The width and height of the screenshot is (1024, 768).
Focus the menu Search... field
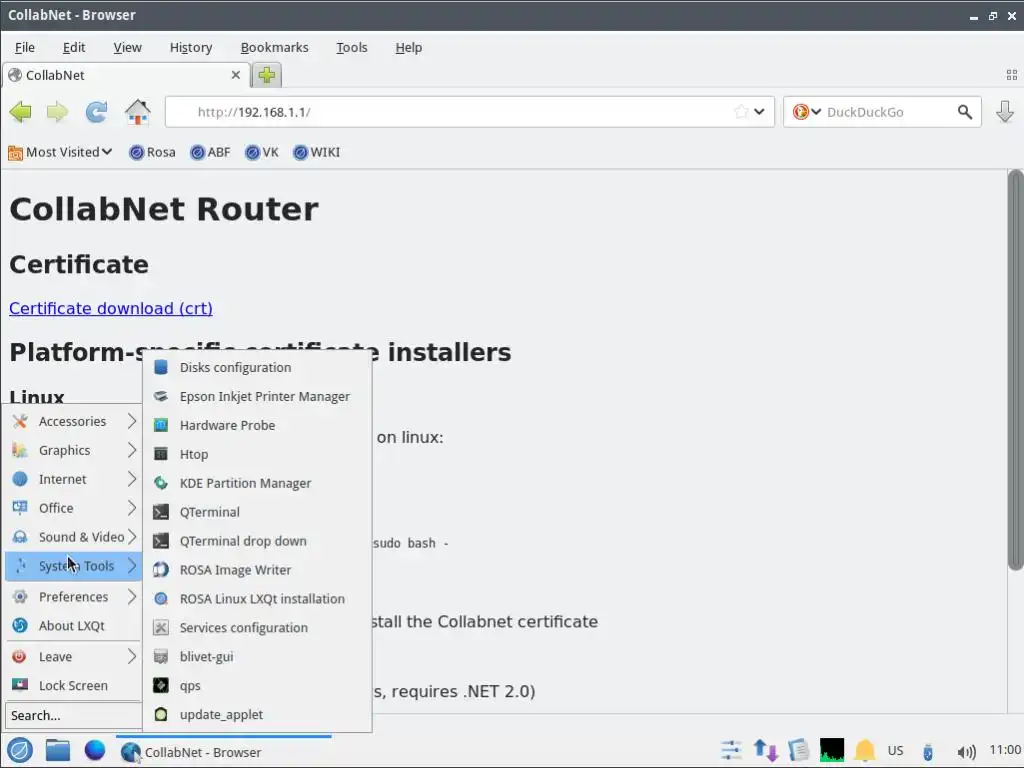(73, 715)
